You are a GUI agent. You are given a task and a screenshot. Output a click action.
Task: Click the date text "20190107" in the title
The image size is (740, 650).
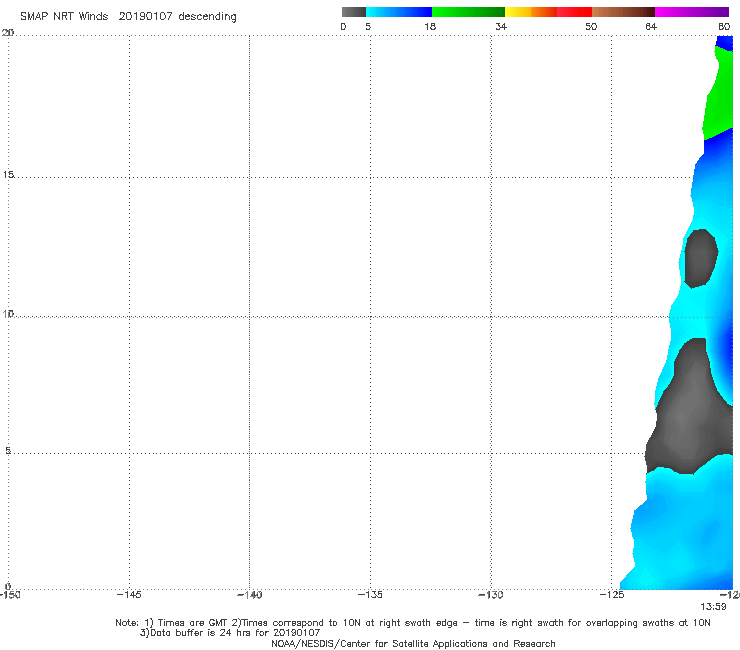click(145, 17)
